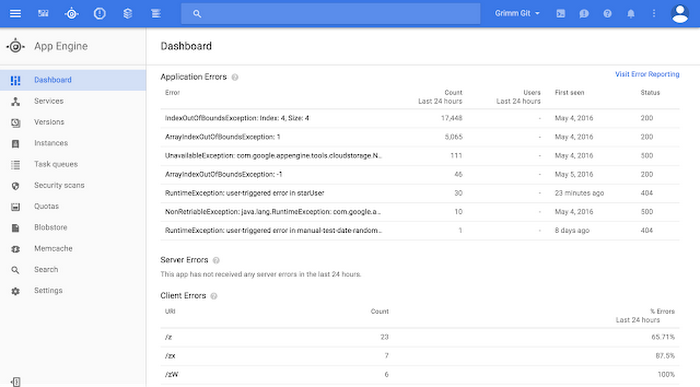Open the help question mark icon
Screen dimensions: 700x387
tap(607, 14)
